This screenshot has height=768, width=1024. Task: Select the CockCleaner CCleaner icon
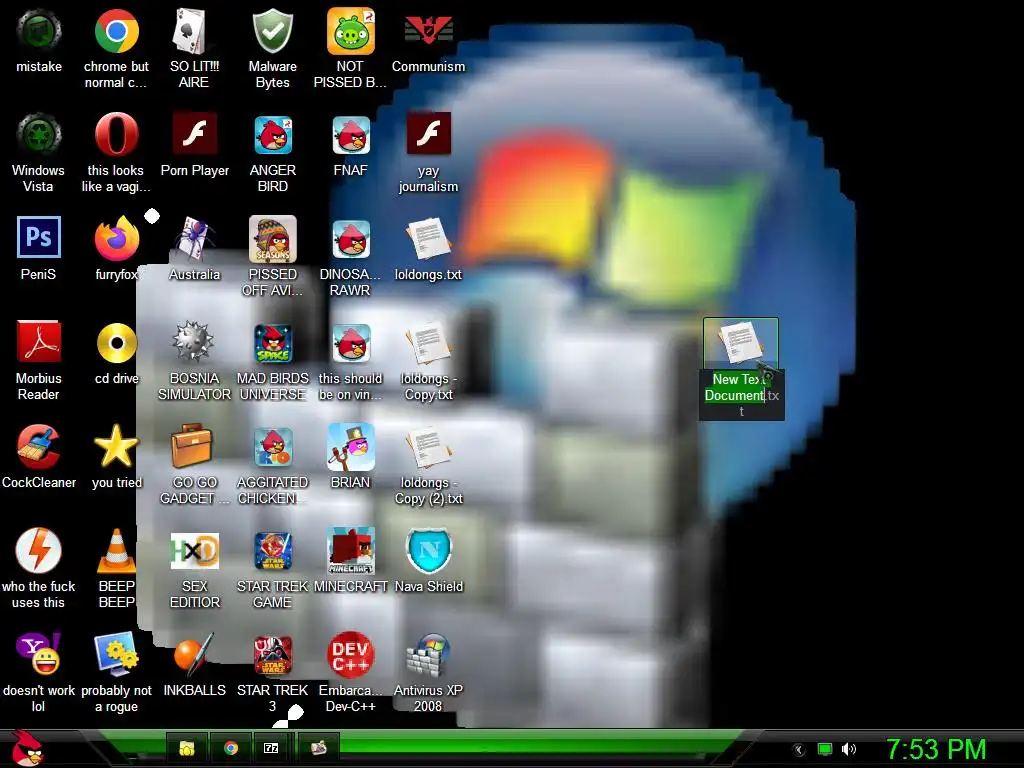coord(39,447)
